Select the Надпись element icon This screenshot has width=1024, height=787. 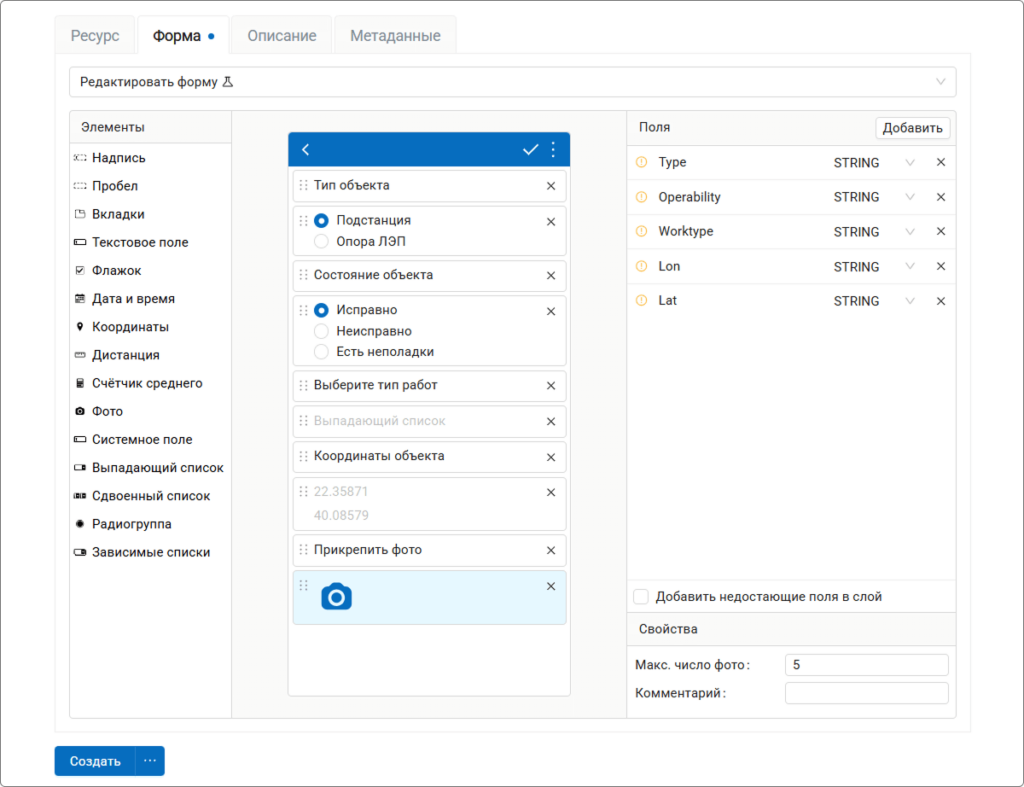tap(80, 157)
